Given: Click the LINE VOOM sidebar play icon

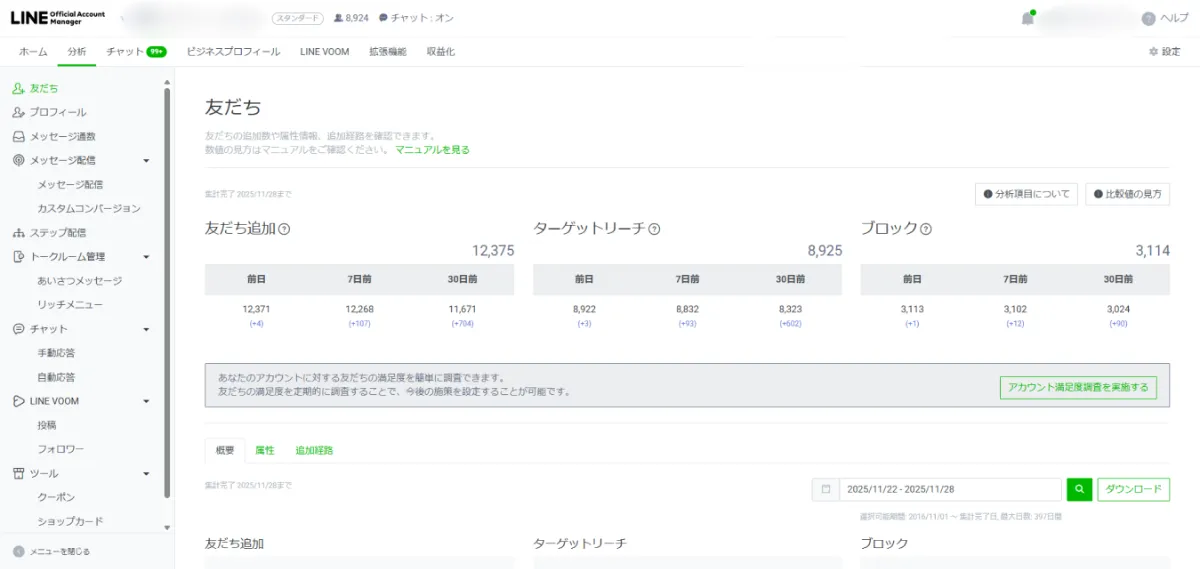Looking at the screenshot, I should coord(18,401).
